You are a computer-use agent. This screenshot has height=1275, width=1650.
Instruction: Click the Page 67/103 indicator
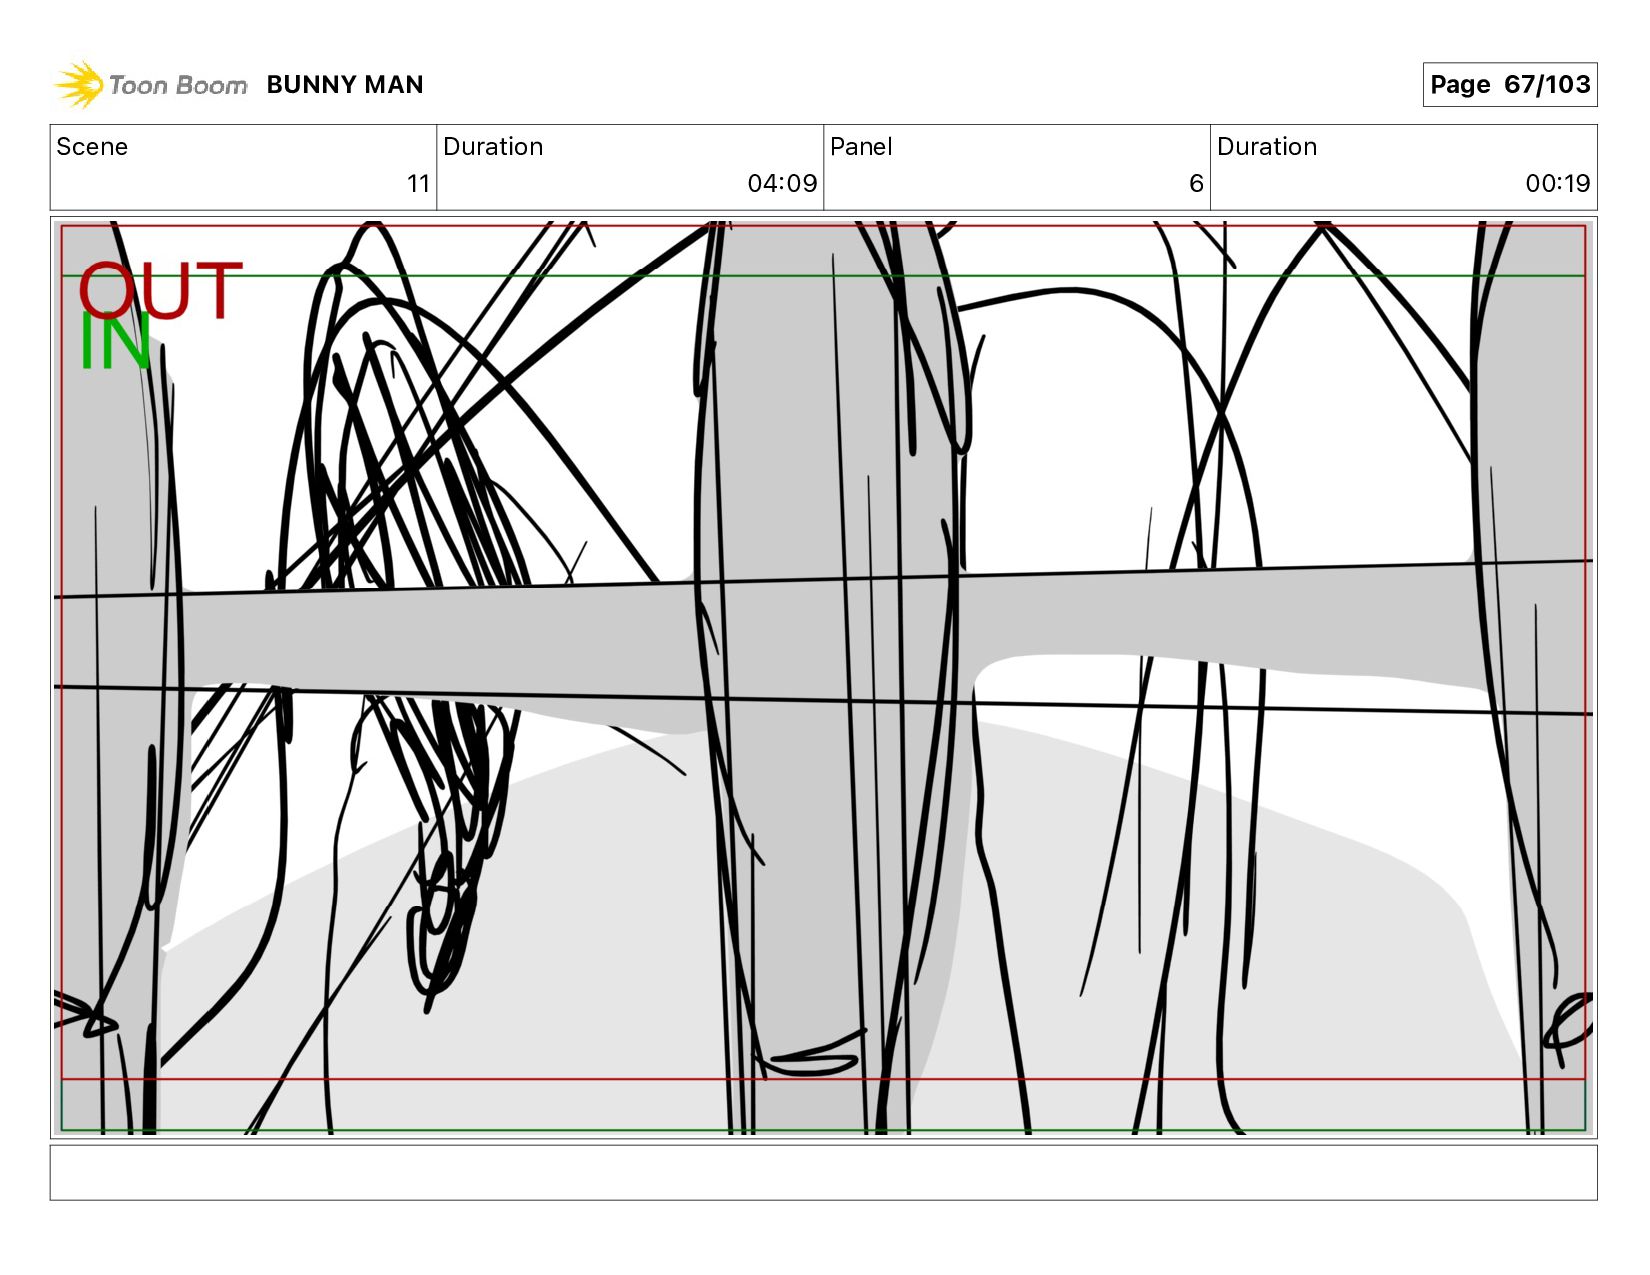[1509, 84]
